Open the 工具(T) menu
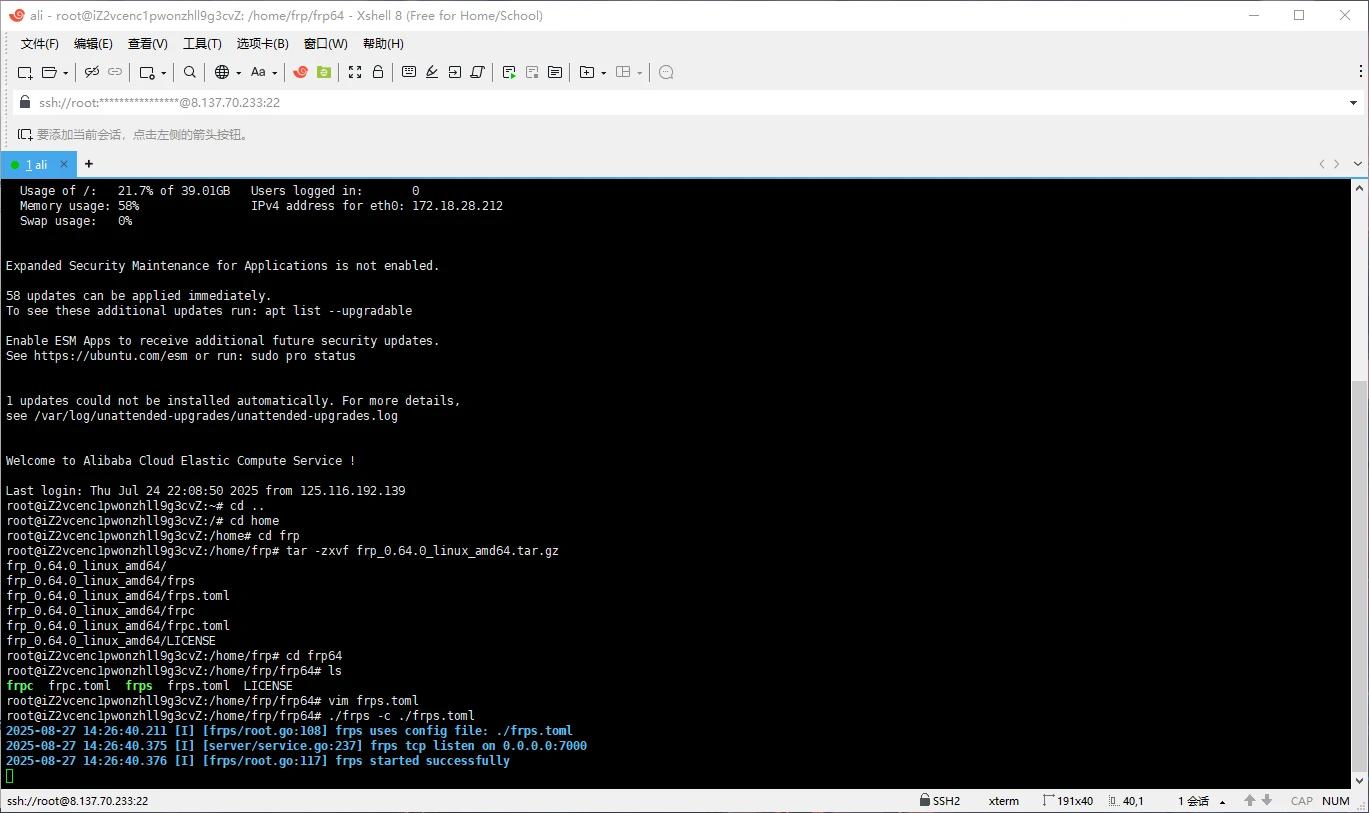1369x813 pixels. (202, 43)
